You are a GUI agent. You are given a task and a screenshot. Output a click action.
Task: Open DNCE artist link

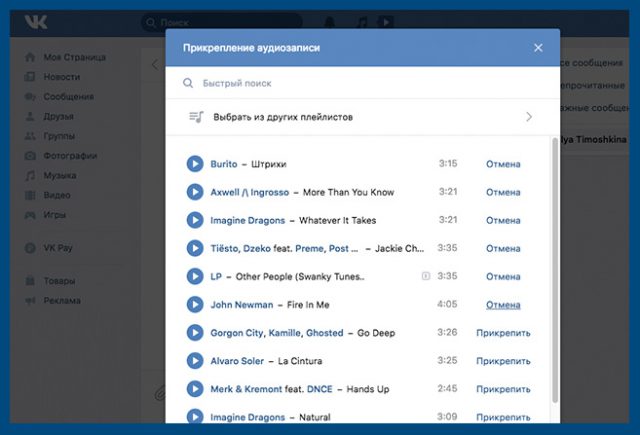coord(320,389)
